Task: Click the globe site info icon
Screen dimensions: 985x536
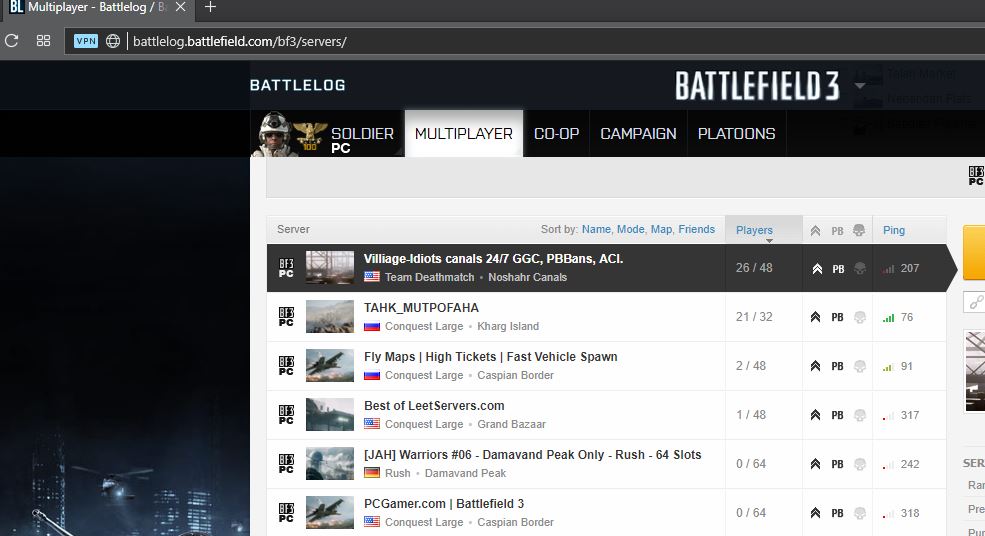Action: pos(113,41)
